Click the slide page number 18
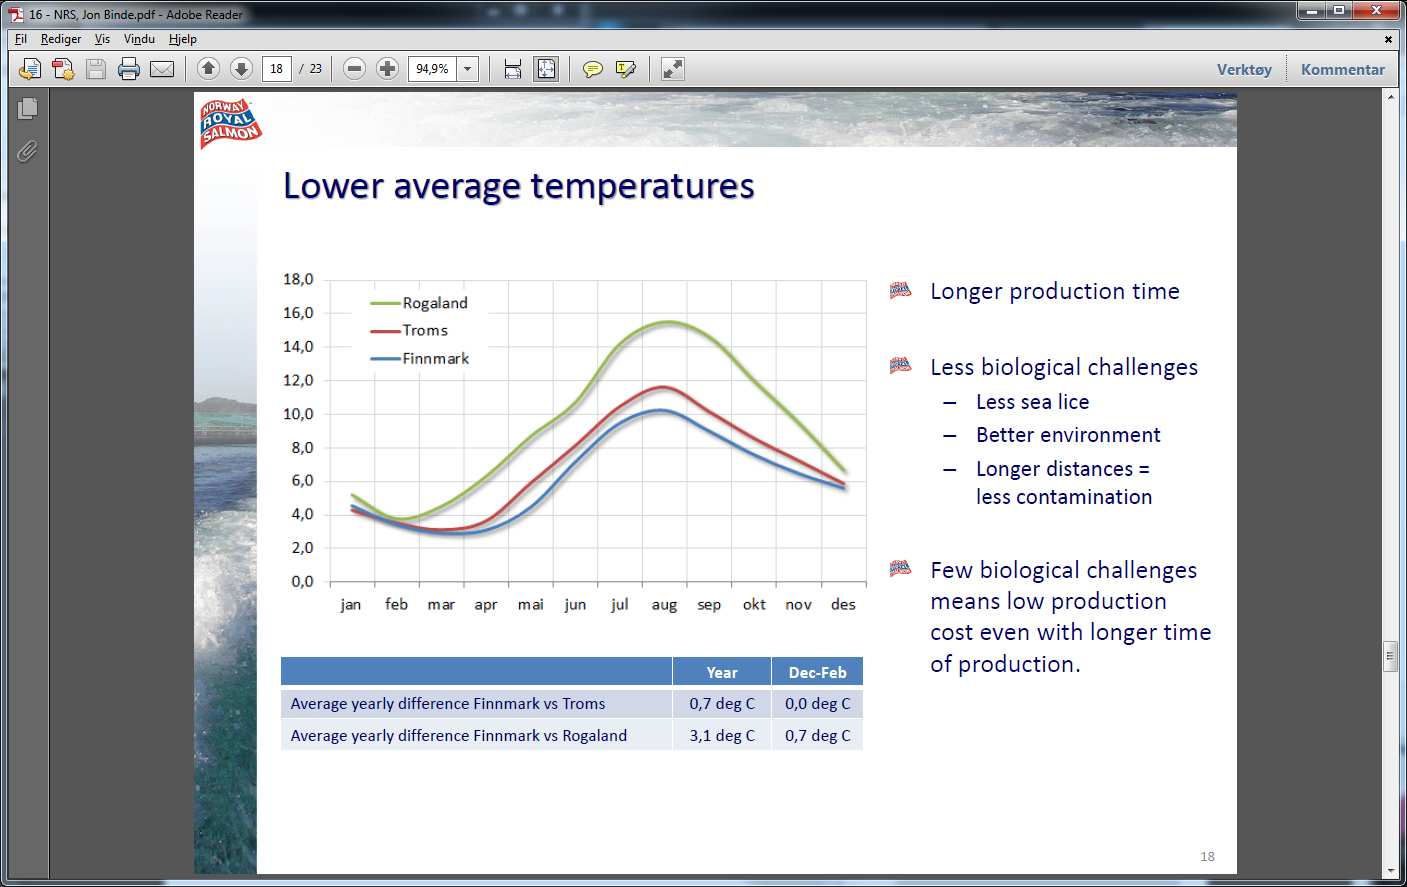This screenshot has width=1407, height=887. click(1207, 856)
